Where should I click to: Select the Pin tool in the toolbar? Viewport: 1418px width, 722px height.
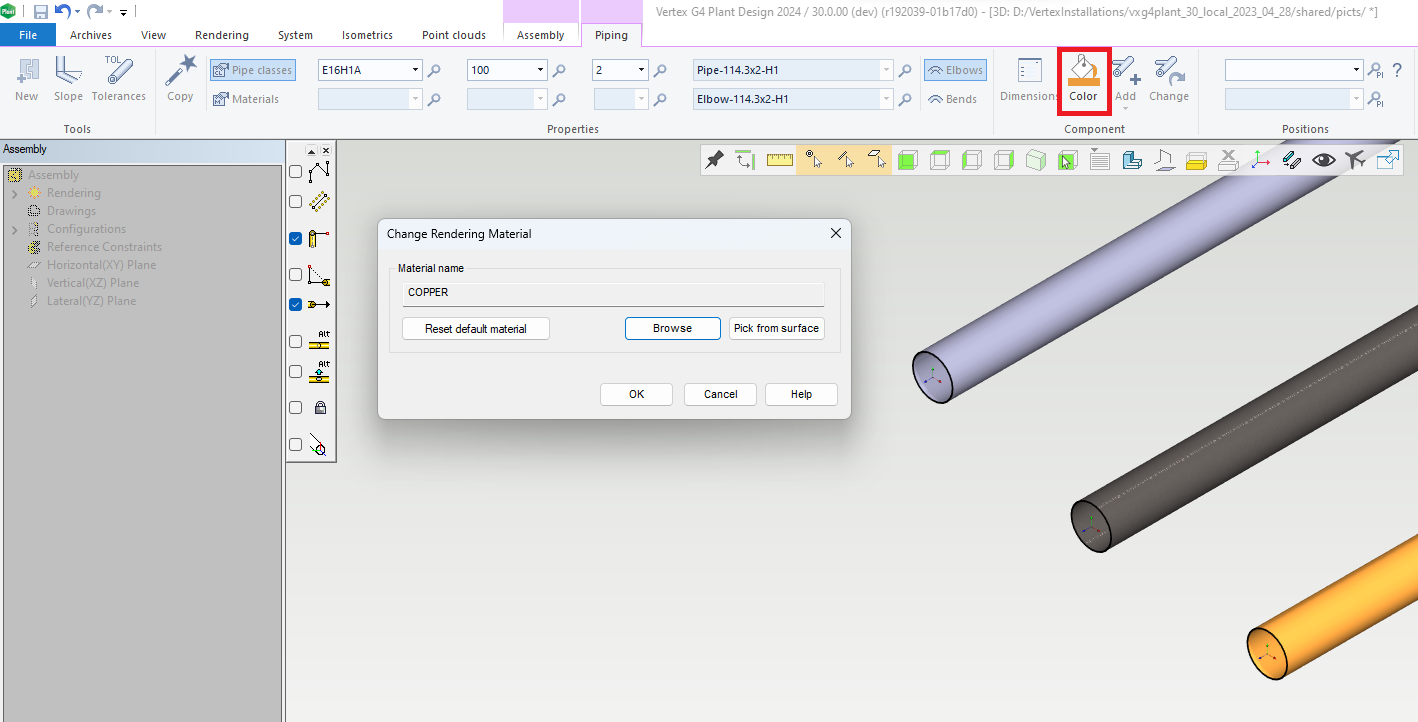click(x=714, y=159)
